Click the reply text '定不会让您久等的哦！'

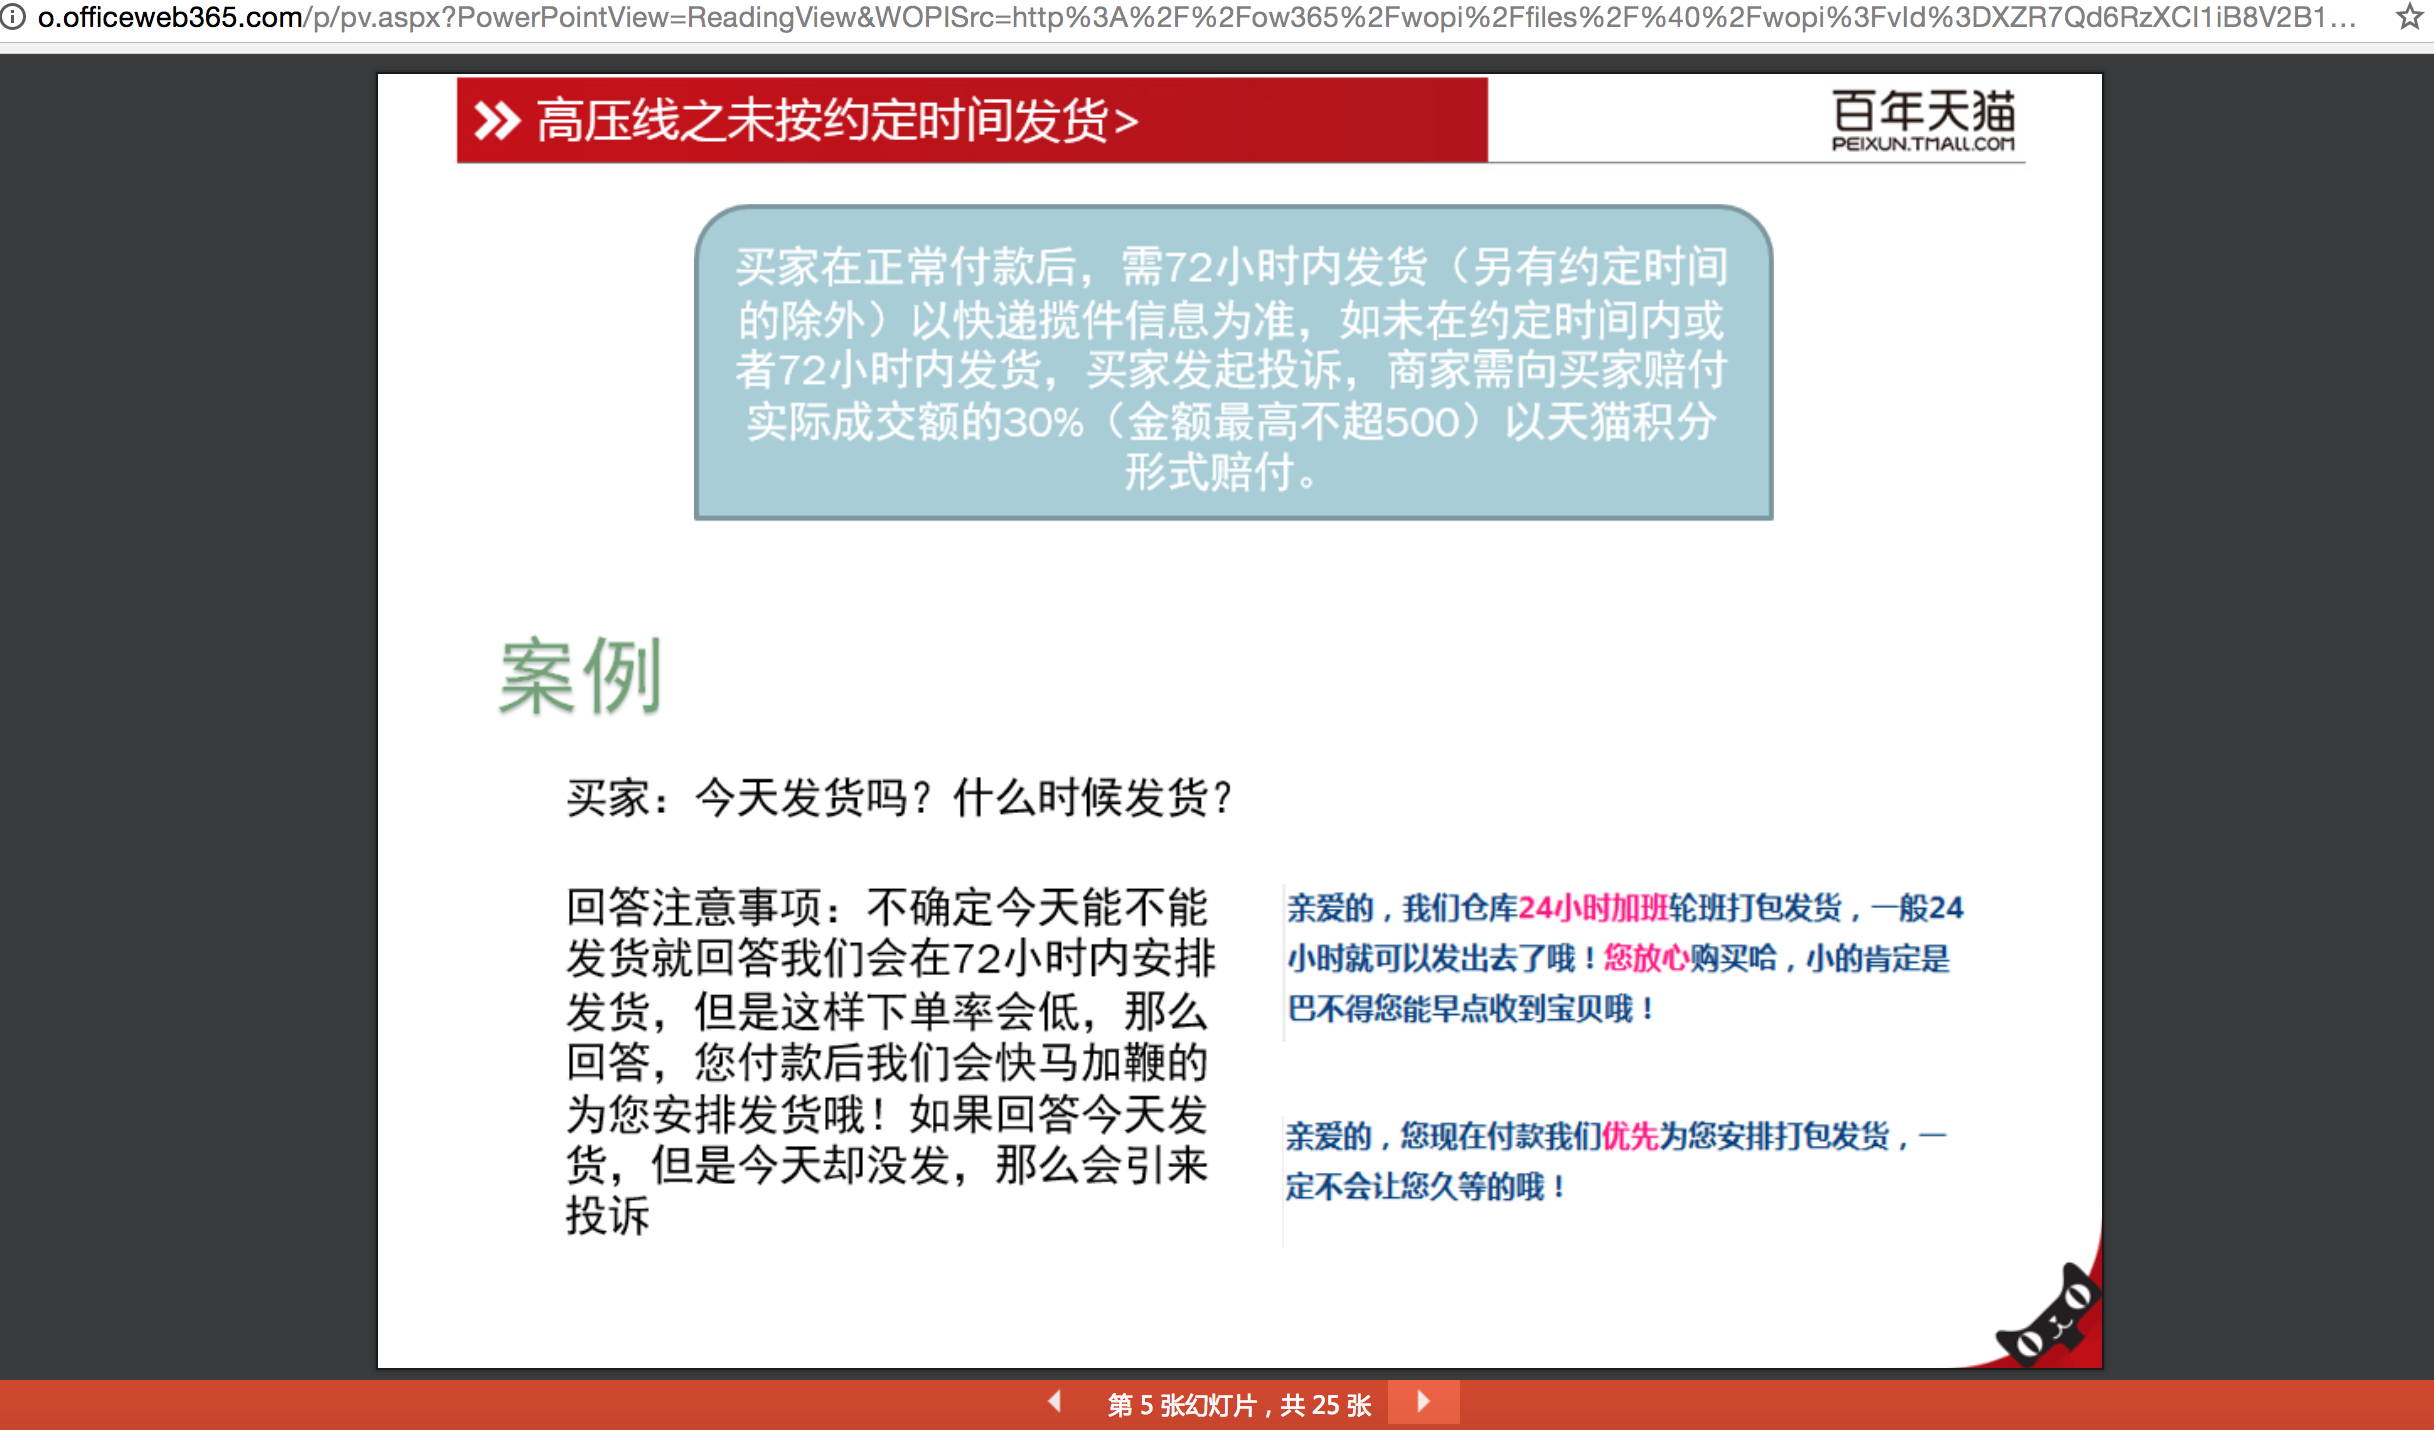coord(1424,1187)
